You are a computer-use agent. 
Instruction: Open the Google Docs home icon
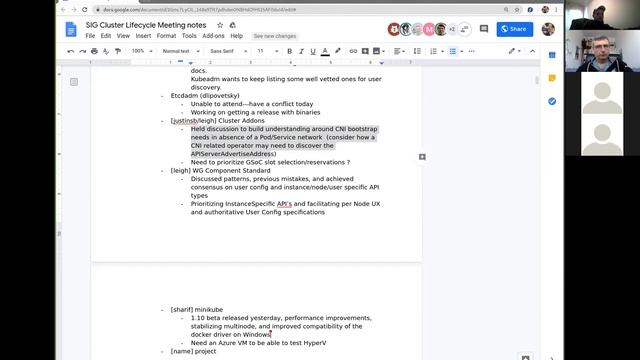point(71,29)
